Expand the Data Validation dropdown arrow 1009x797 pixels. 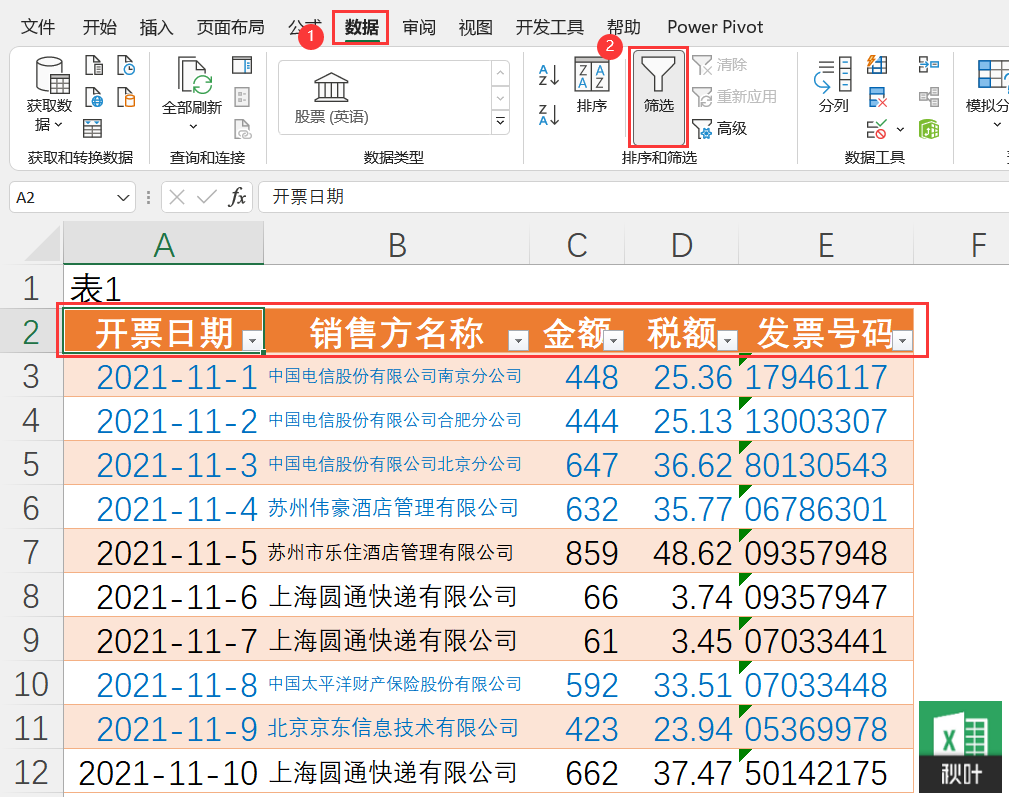pyautogui.click(x=900, y=129)
